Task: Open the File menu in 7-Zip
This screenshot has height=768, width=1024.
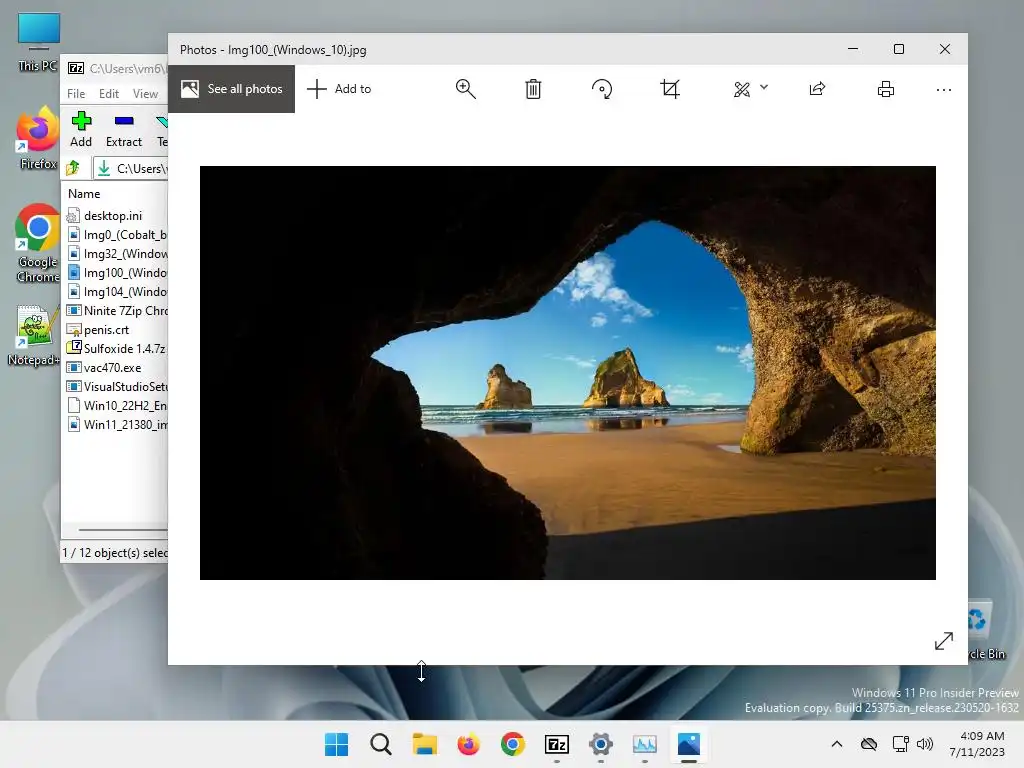Action: point(76,94)
